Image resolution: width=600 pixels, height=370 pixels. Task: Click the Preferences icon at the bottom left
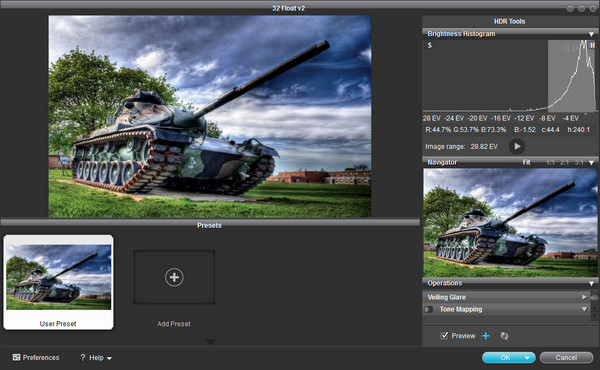click(x=16, y=357)
